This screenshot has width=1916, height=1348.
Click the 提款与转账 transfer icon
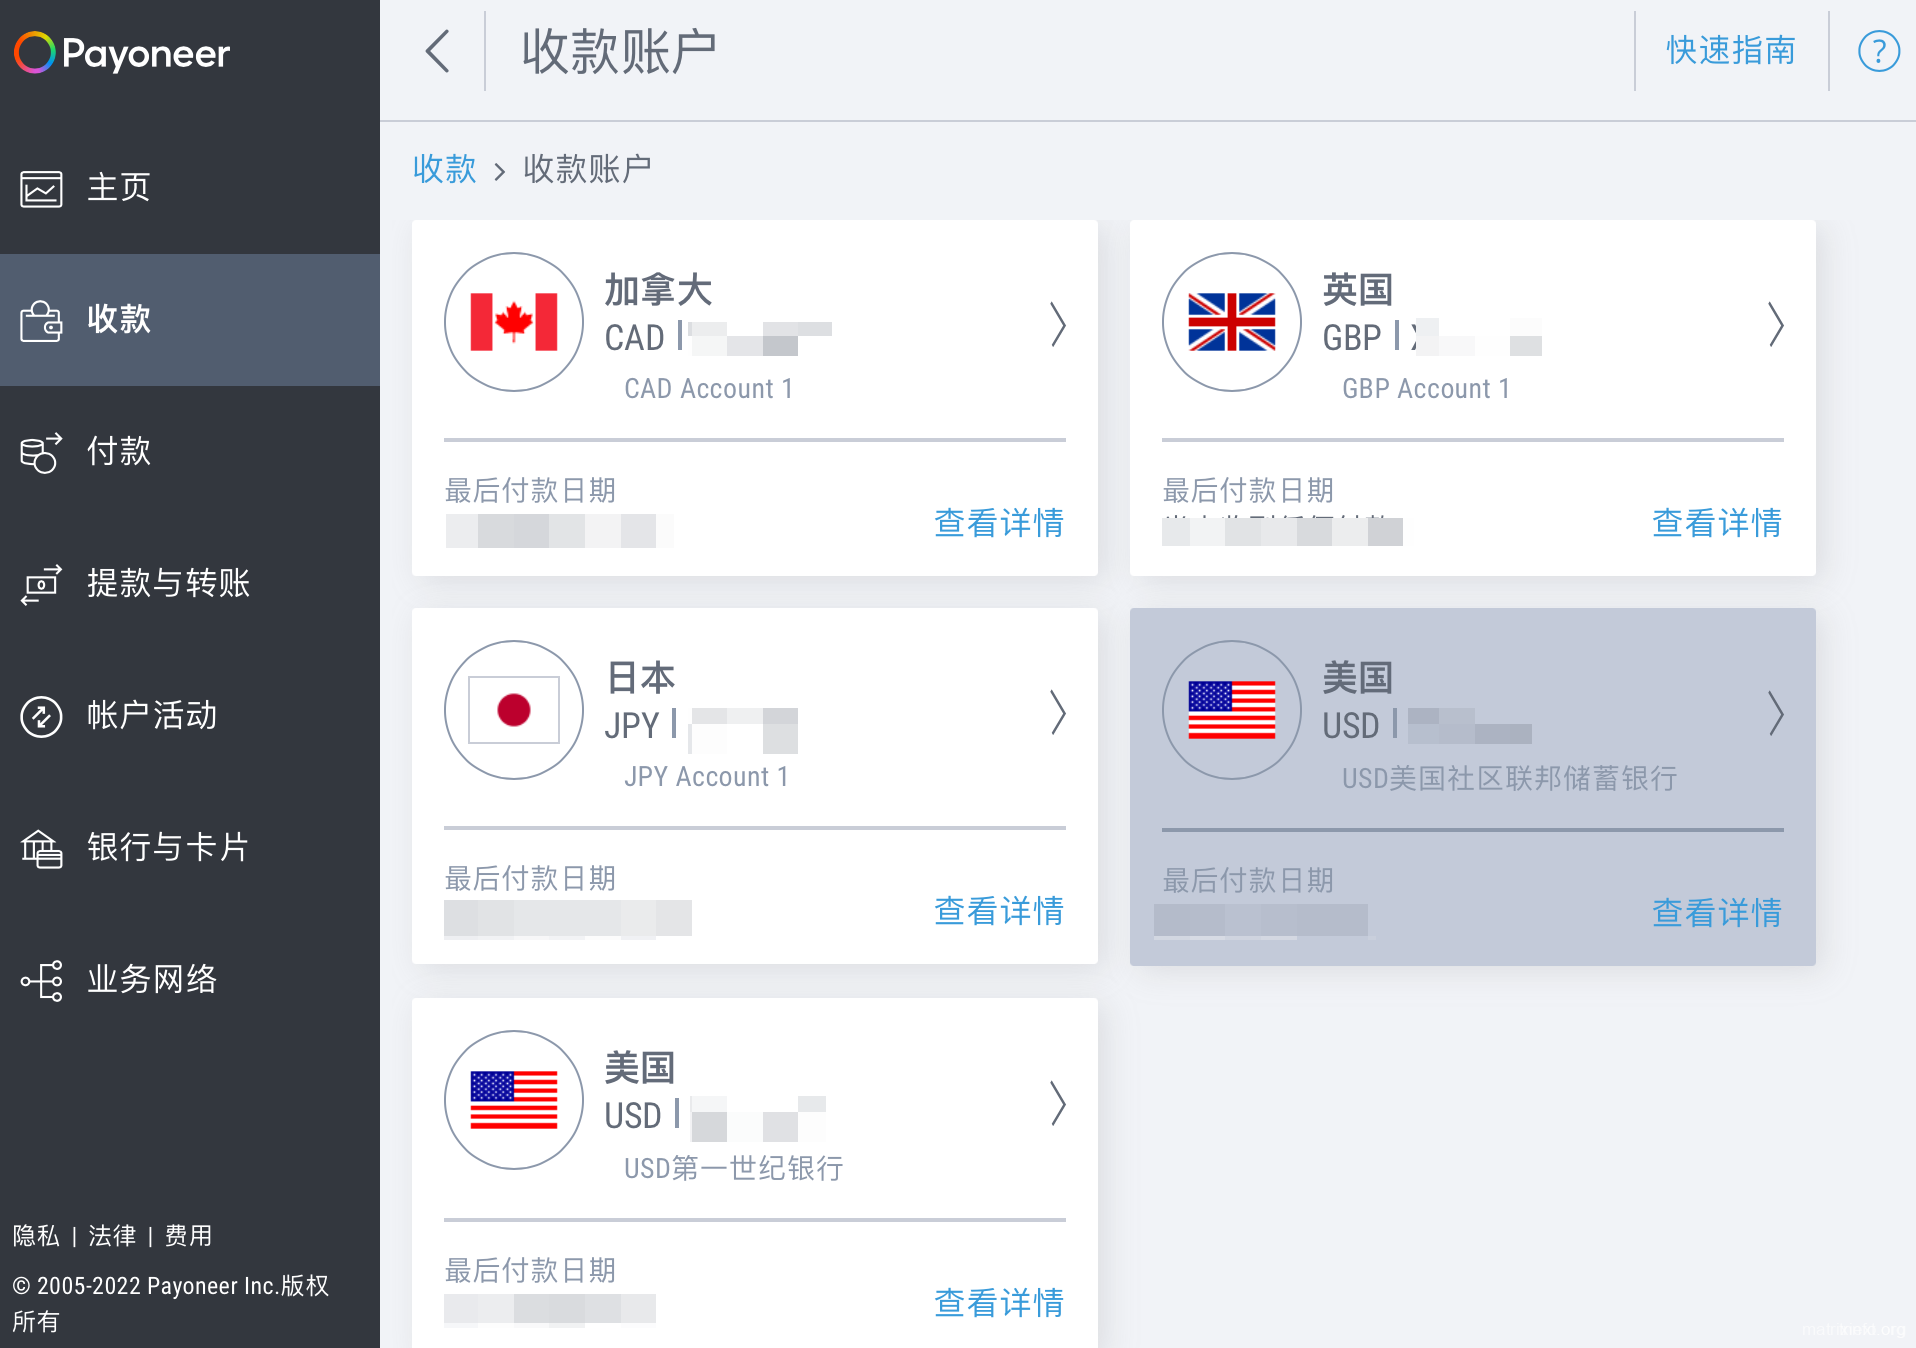point(41,584)
